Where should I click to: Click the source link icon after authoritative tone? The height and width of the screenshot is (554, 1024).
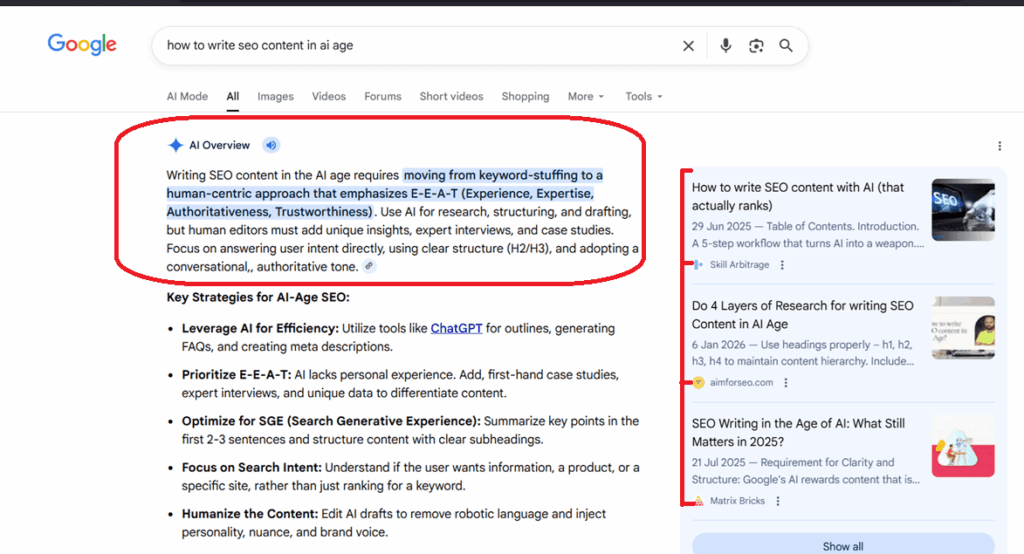370,267
